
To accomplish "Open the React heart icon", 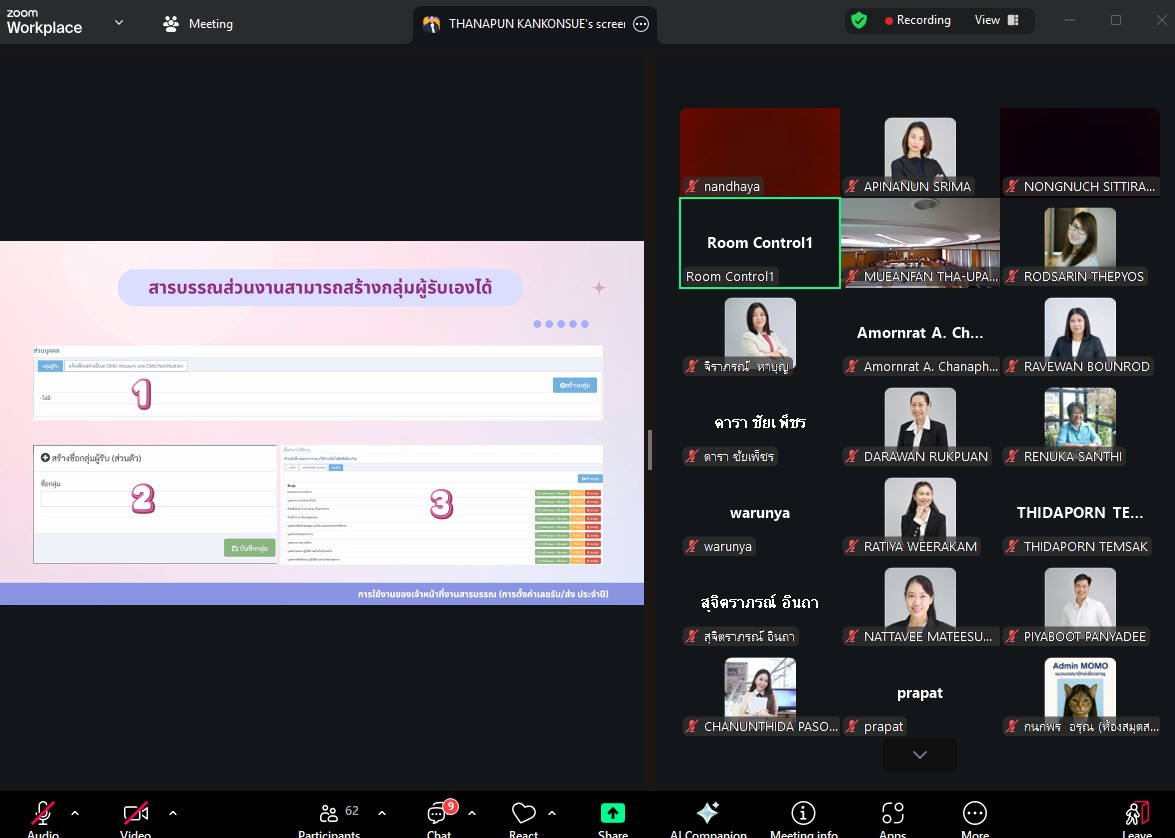I will point(523,813).
